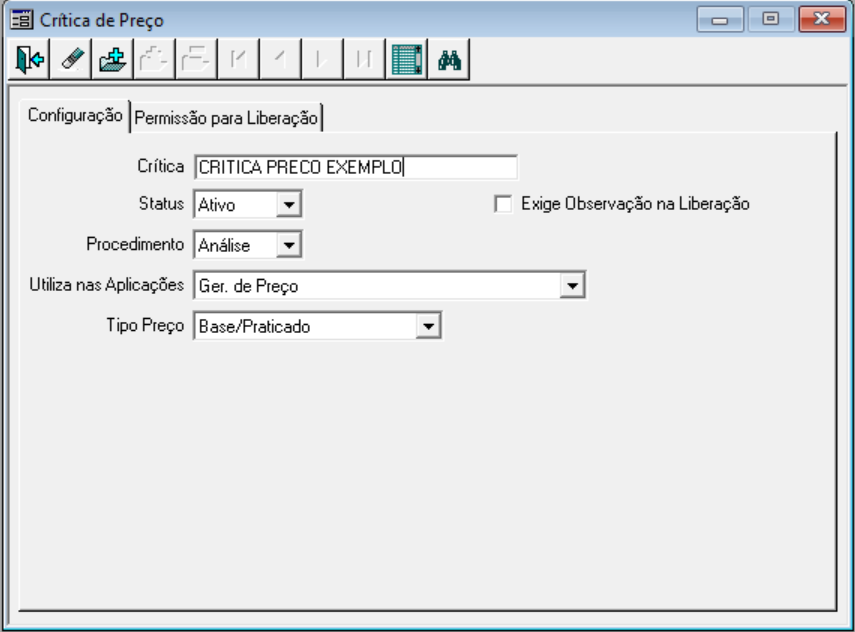The height and width of the screenshot is (632, 855).
Task: Open the record list grid icon
Action: [x=407, y=59]
